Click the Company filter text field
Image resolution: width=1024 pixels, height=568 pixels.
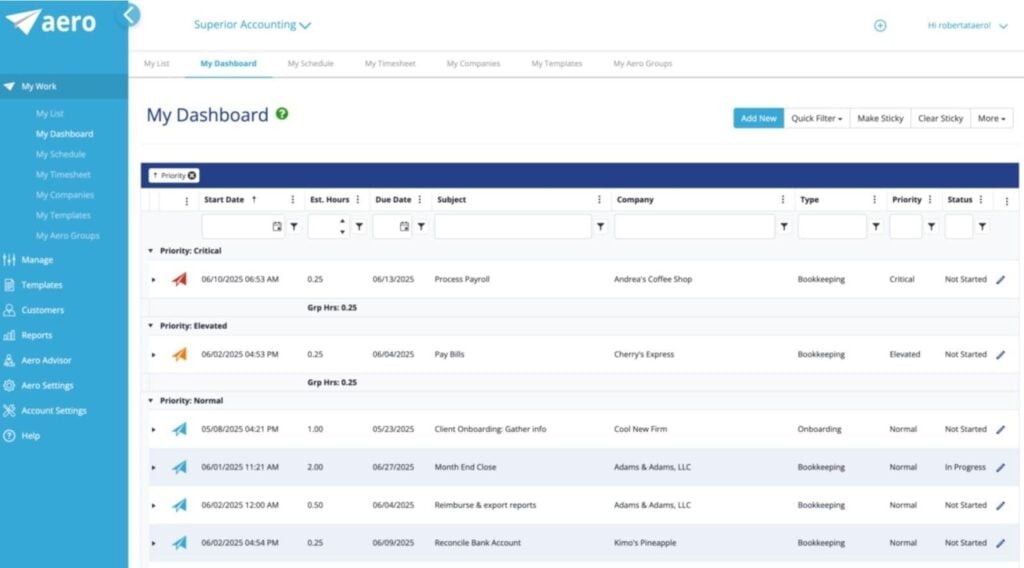694,227
